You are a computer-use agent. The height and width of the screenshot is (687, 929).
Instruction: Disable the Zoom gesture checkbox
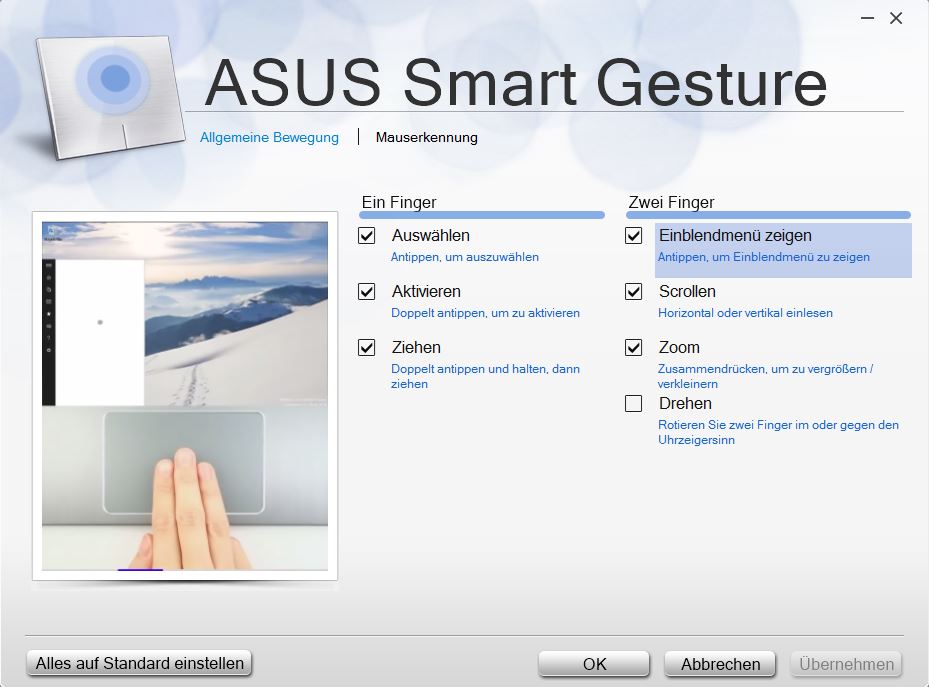click(x=633, y=347)
